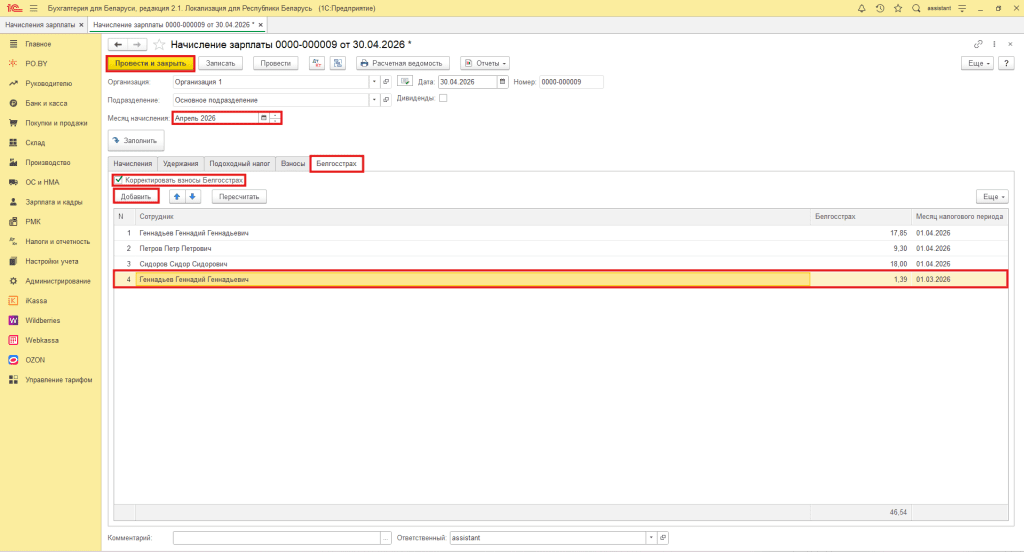
Task: Open the Ответственный record with open icon
Action: point(663,538)
